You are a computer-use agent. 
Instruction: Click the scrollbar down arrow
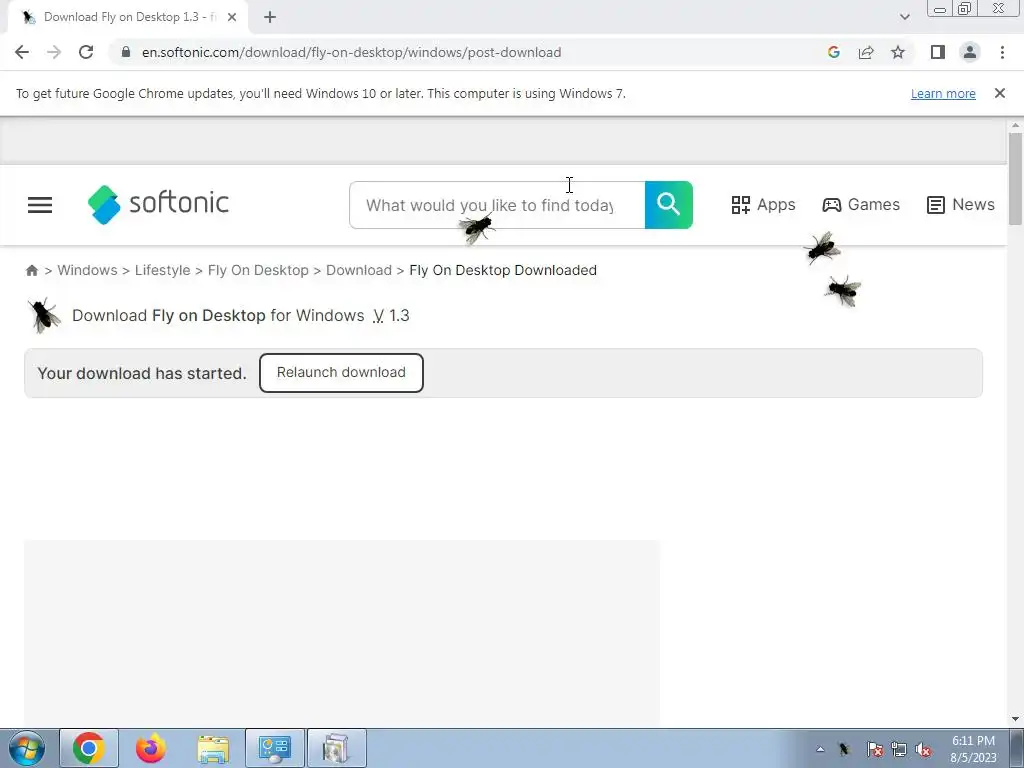(x=1015, y=719)
